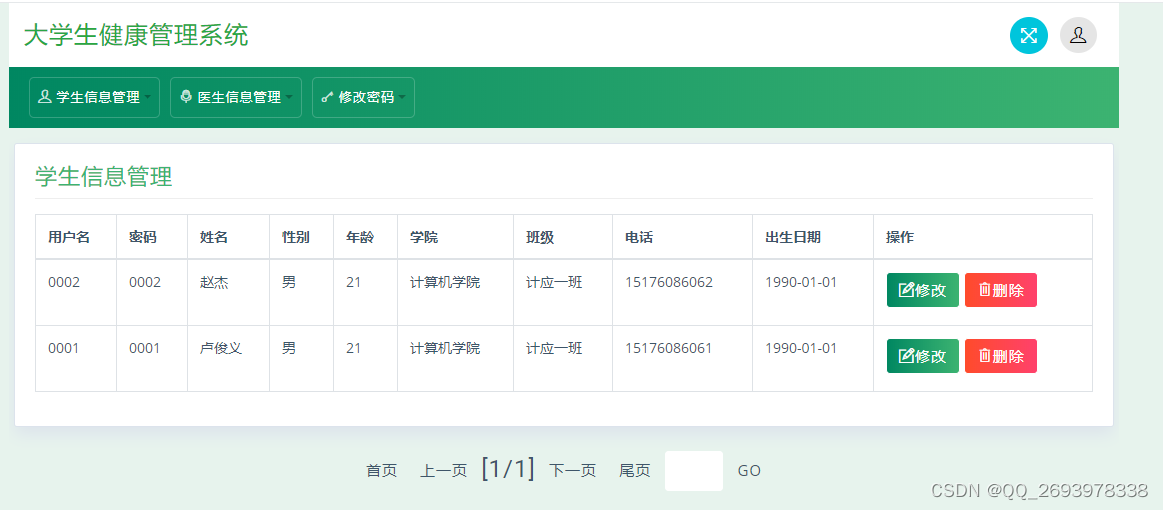Image resolution: width=1163 pixels, height=510 pixels.
Task: Click 删除 button for student 卢俊义
Action: tap(1001, 356)
